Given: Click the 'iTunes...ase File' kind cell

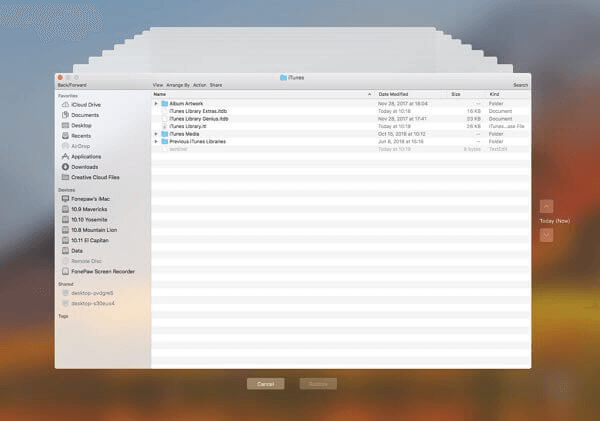Looking at the screenshot, I should click(x=506, y=126).
